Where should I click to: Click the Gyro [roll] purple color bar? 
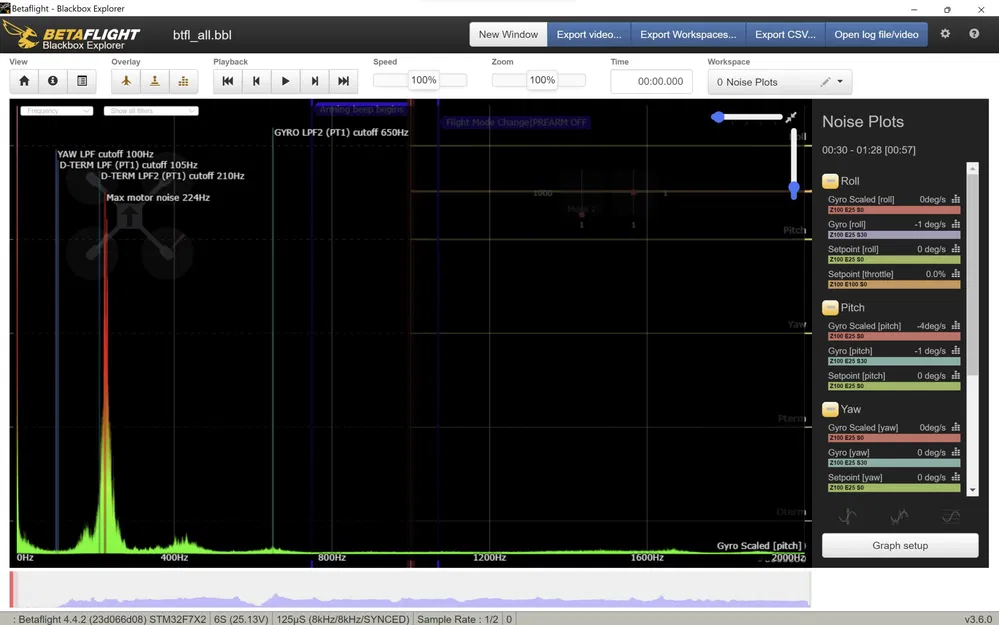(x=894, y=234)
